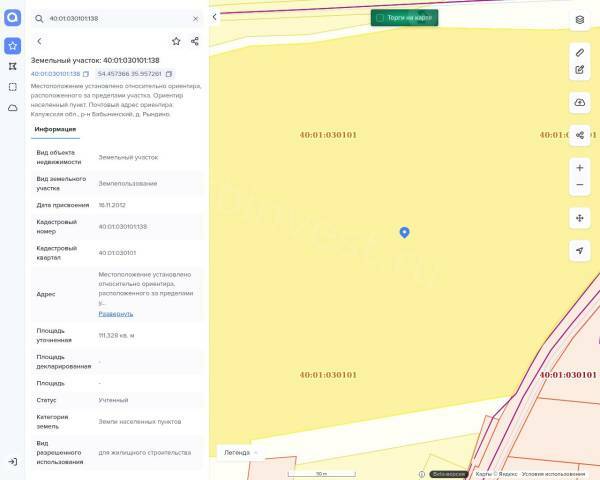The width and height of the screenshot is (600, 480).
Task: Share the map view from the right toolbar
Action: tap(580, 135)
